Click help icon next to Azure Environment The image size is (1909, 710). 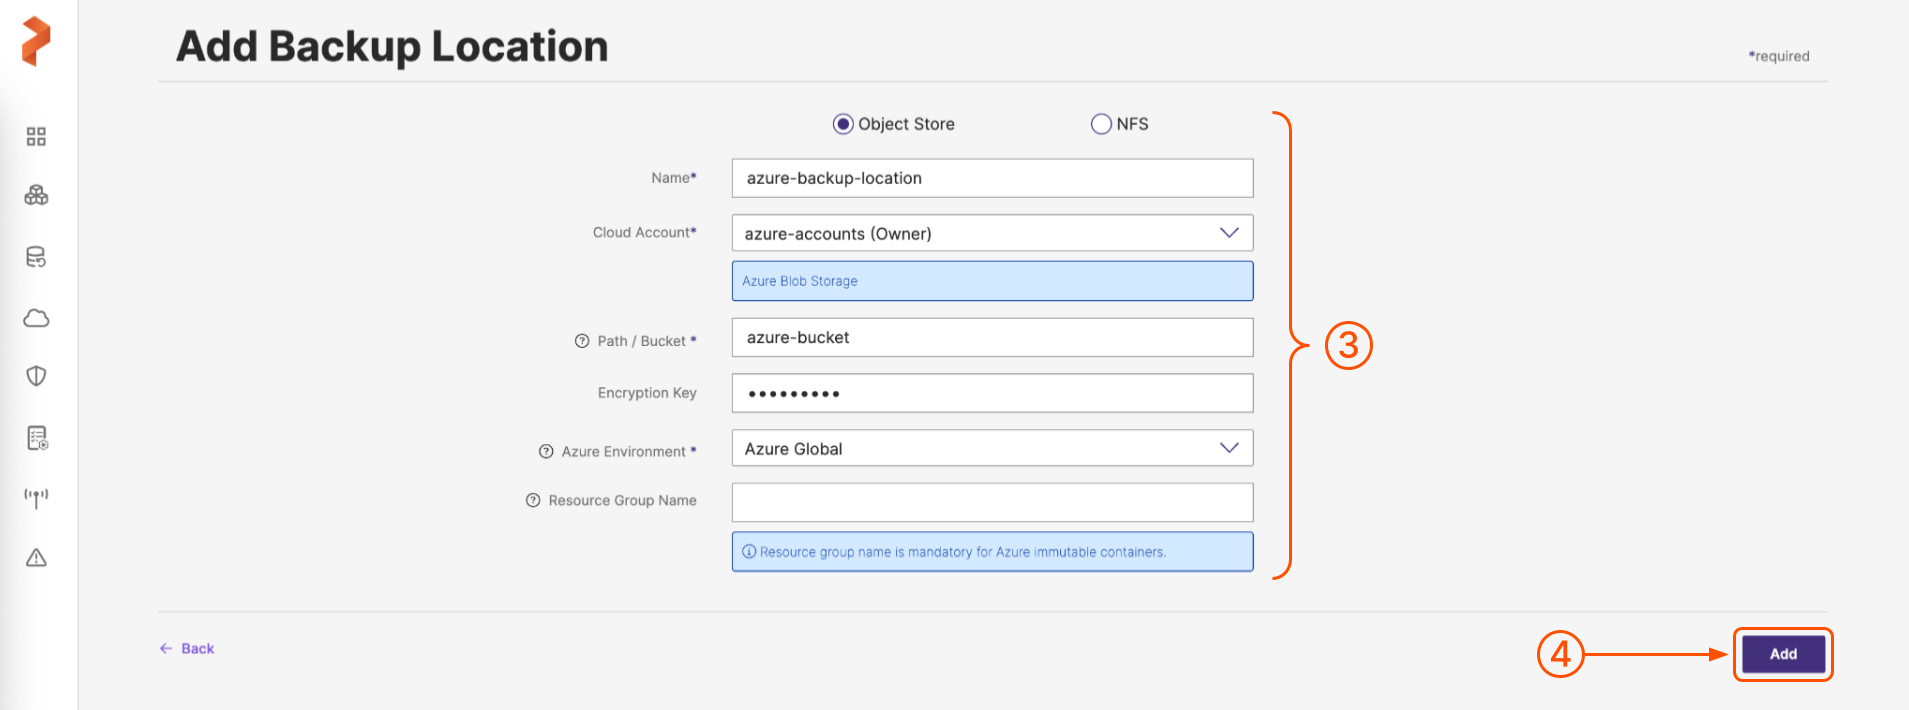pos(546,452)
